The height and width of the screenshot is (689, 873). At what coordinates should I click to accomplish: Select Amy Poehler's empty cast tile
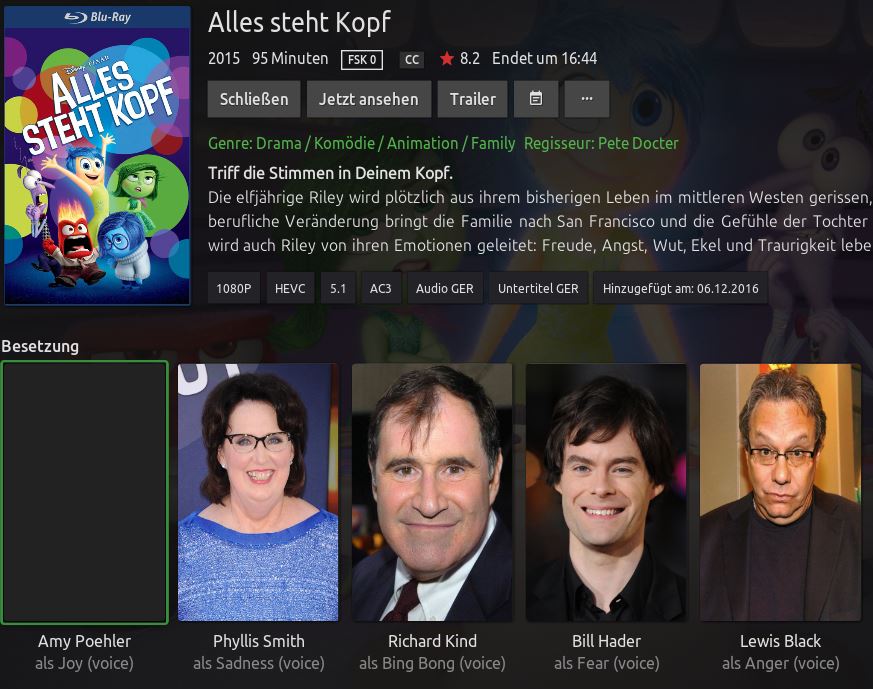pyautogui.click(x=85, y=492)
